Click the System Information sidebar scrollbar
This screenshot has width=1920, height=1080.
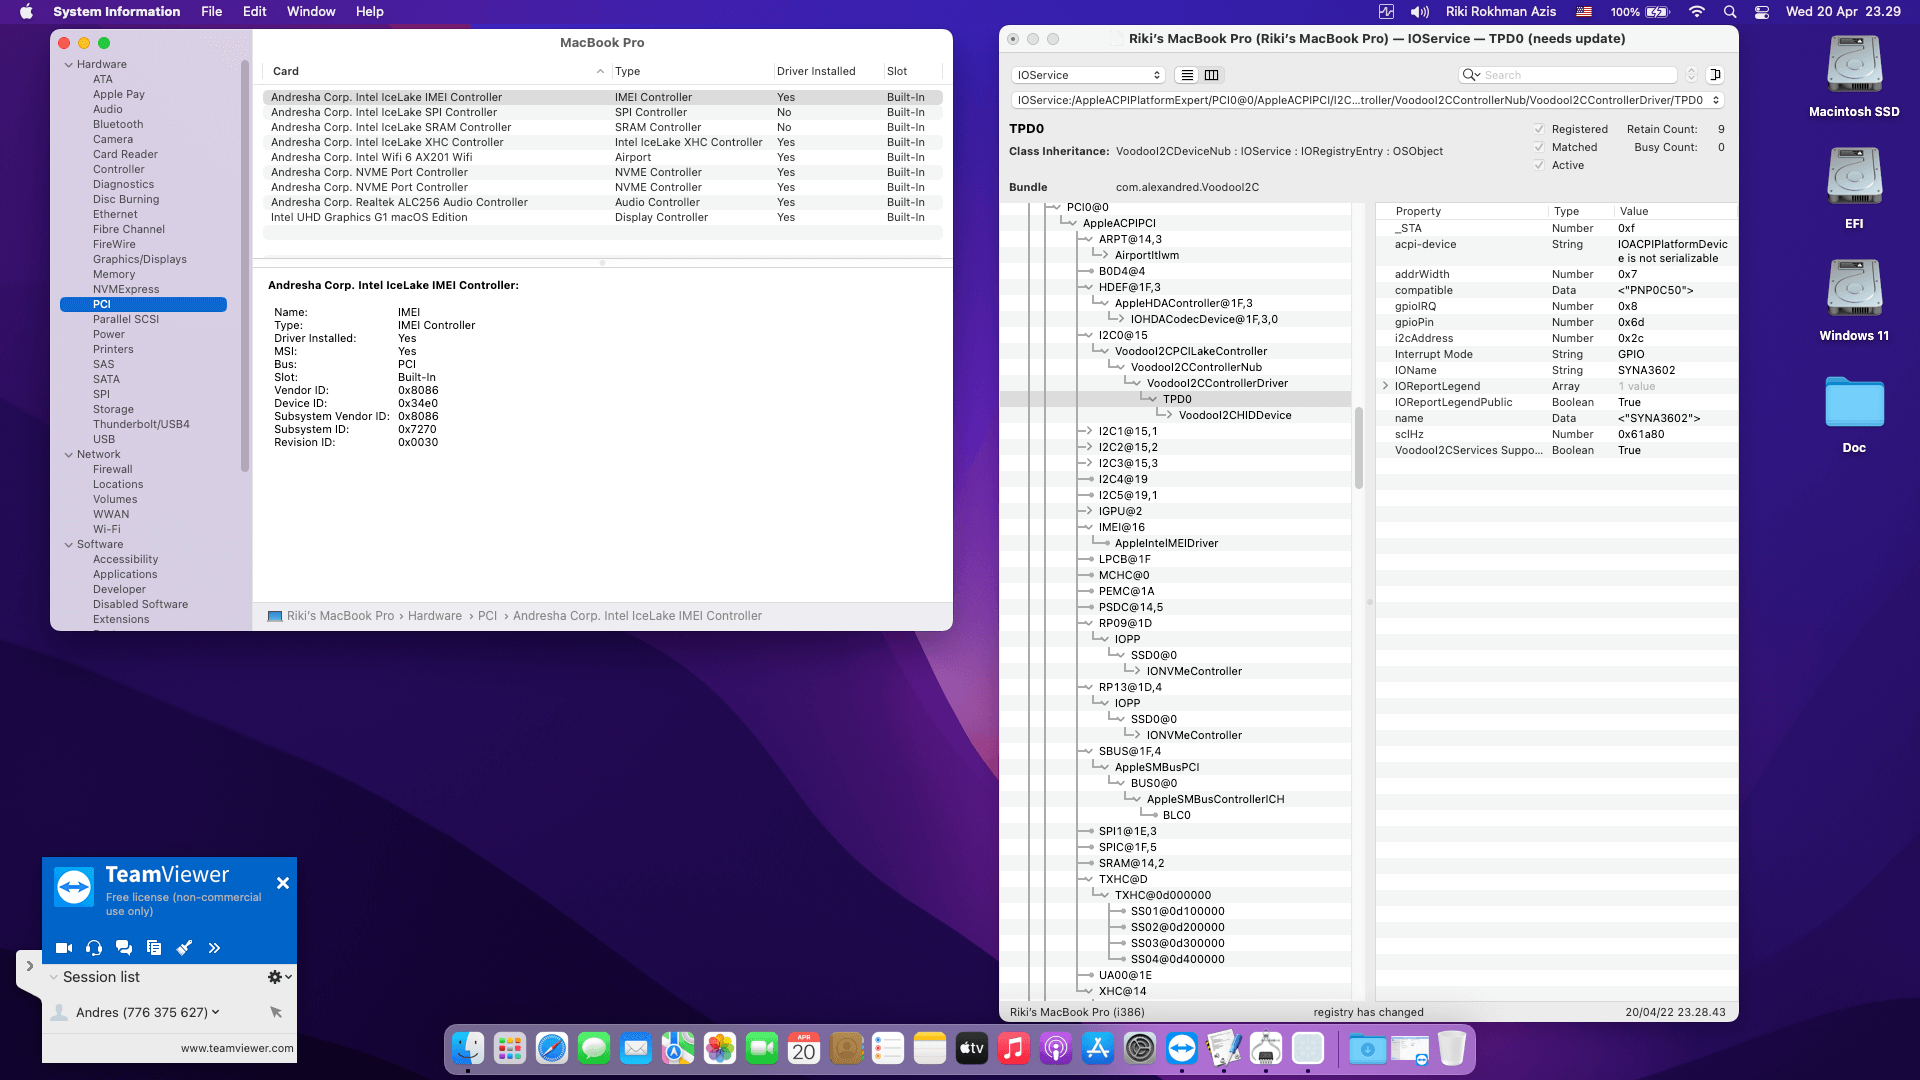click(245, 265)
